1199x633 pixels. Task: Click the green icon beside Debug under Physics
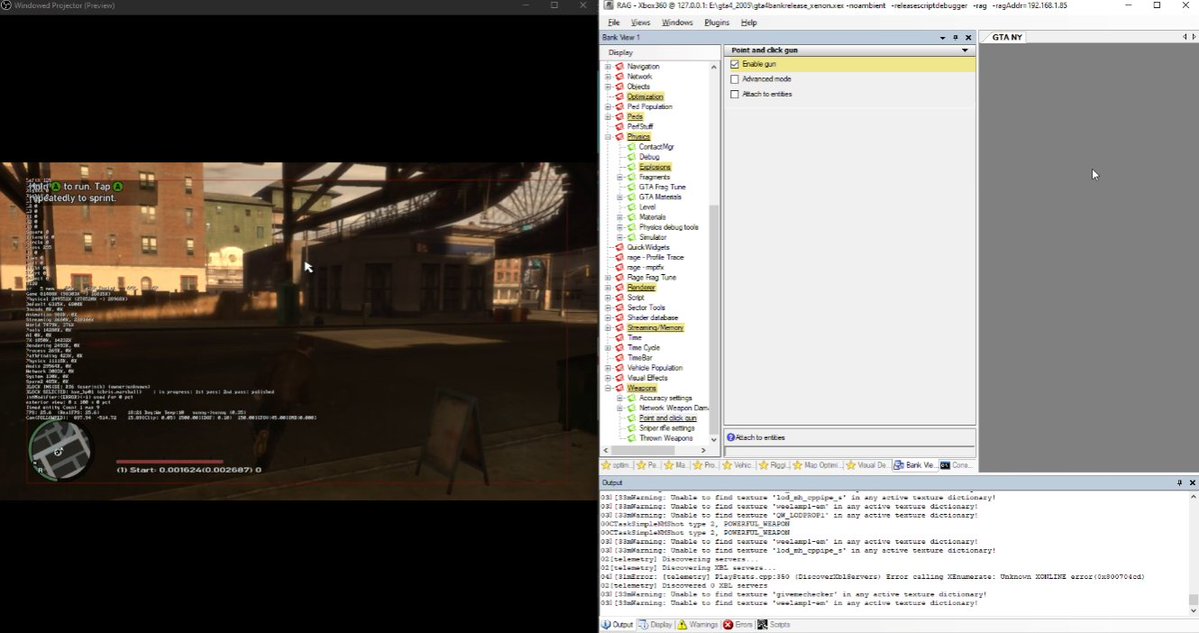coord(632,157)
